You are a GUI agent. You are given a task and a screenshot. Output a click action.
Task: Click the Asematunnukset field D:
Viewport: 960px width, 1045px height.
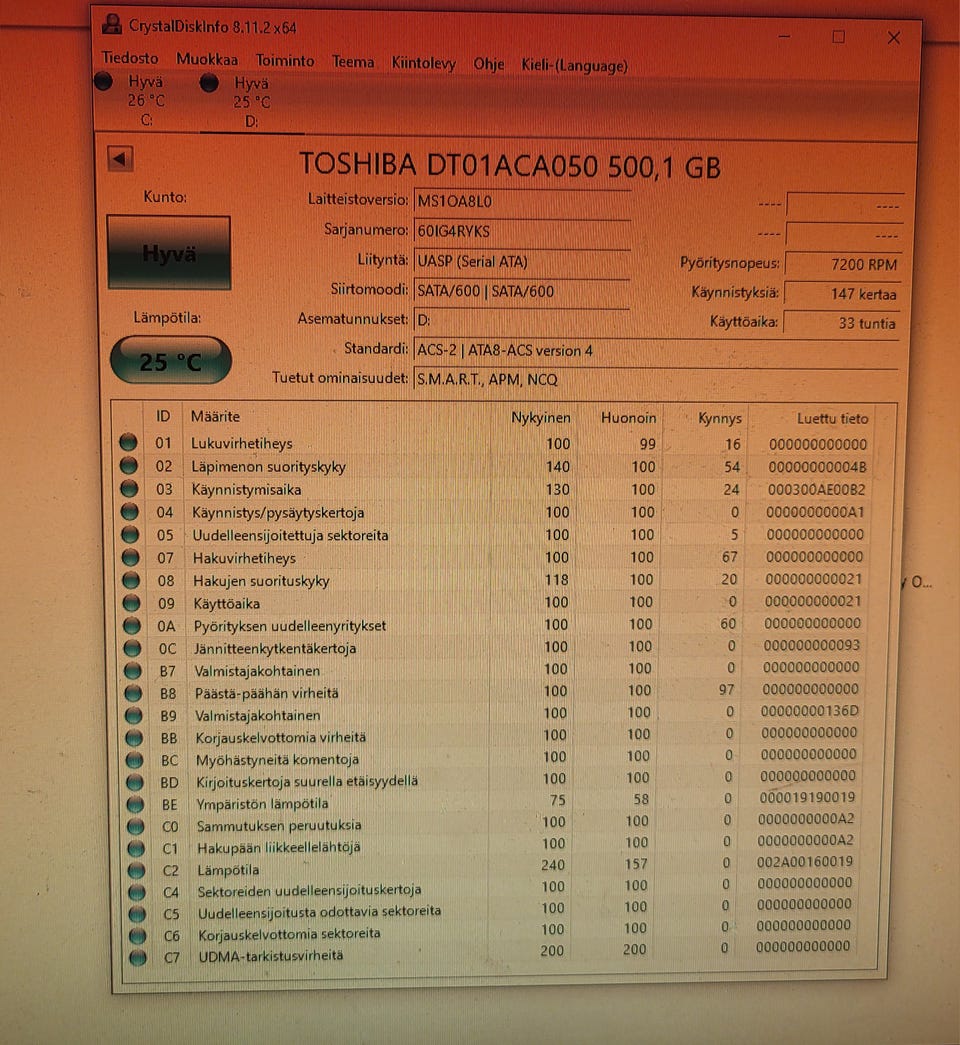[x=522, y=320]
